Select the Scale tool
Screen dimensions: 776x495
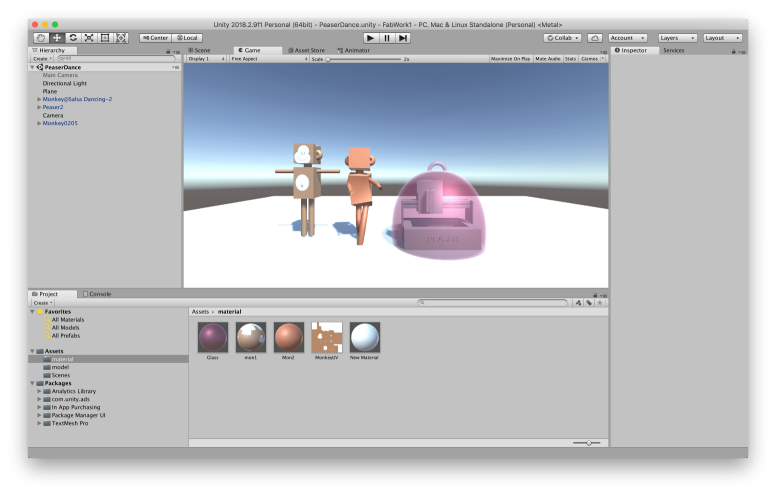tap(89, 38)
